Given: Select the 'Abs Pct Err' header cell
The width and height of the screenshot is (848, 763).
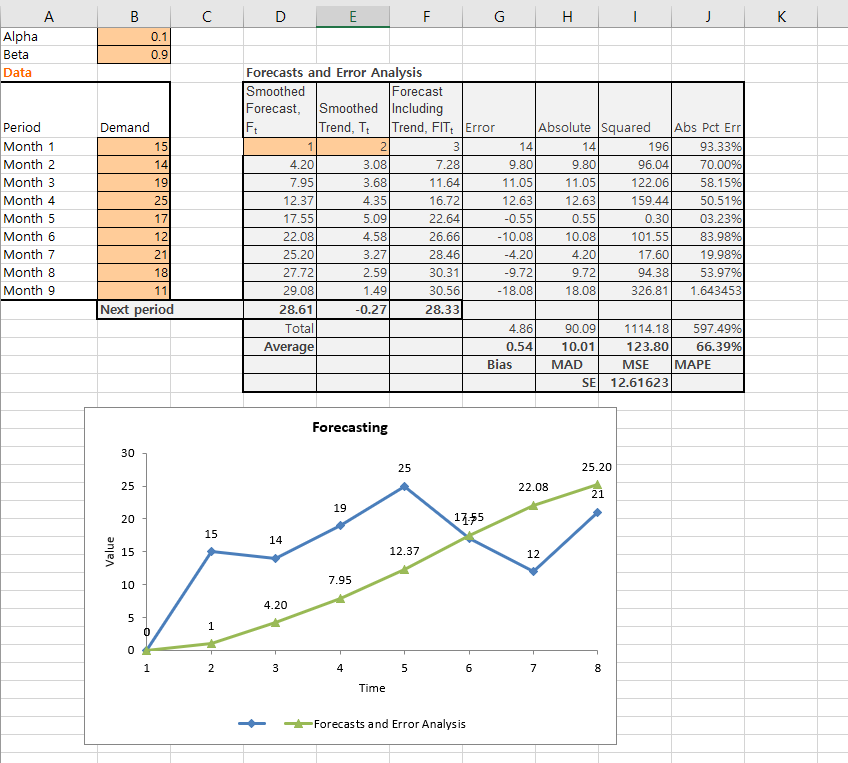Looking at the screenshot, I should pos(708,110).
